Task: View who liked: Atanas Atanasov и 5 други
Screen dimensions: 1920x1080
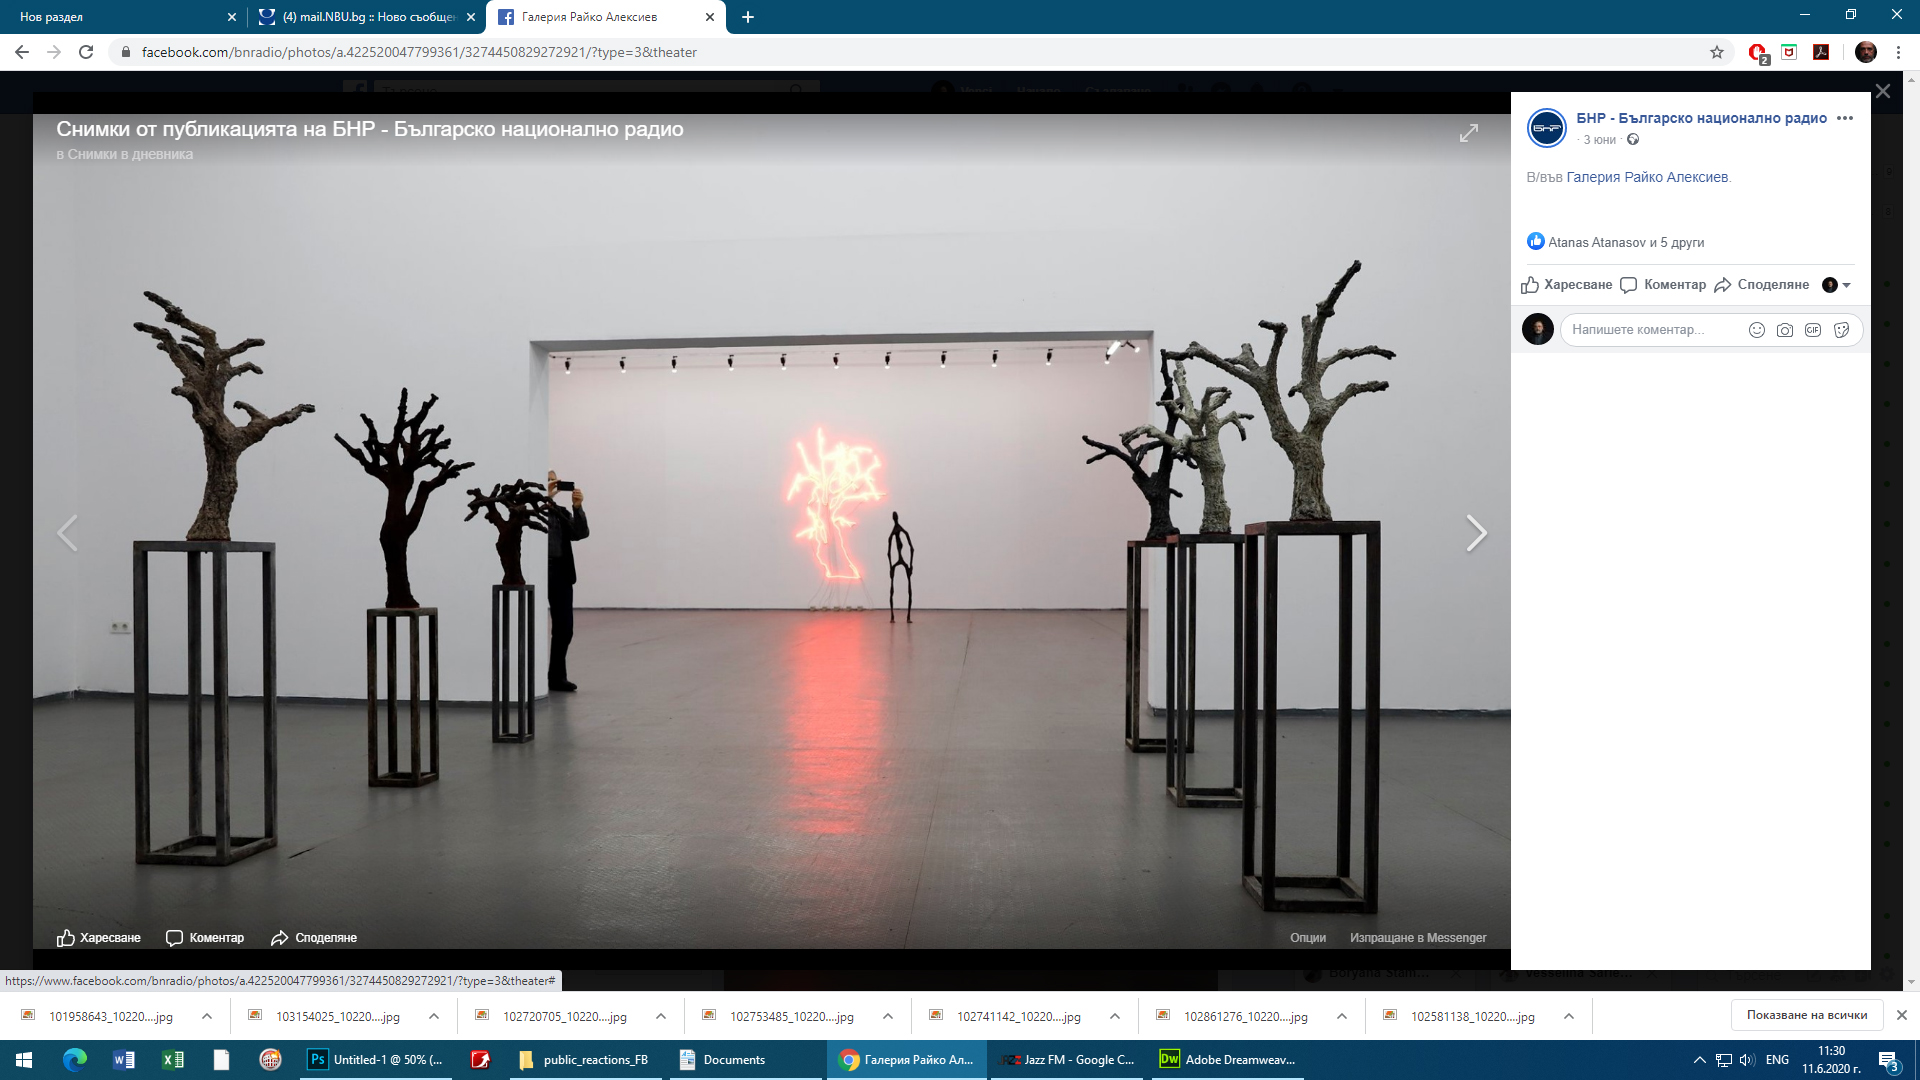Action: (1626, 242)
